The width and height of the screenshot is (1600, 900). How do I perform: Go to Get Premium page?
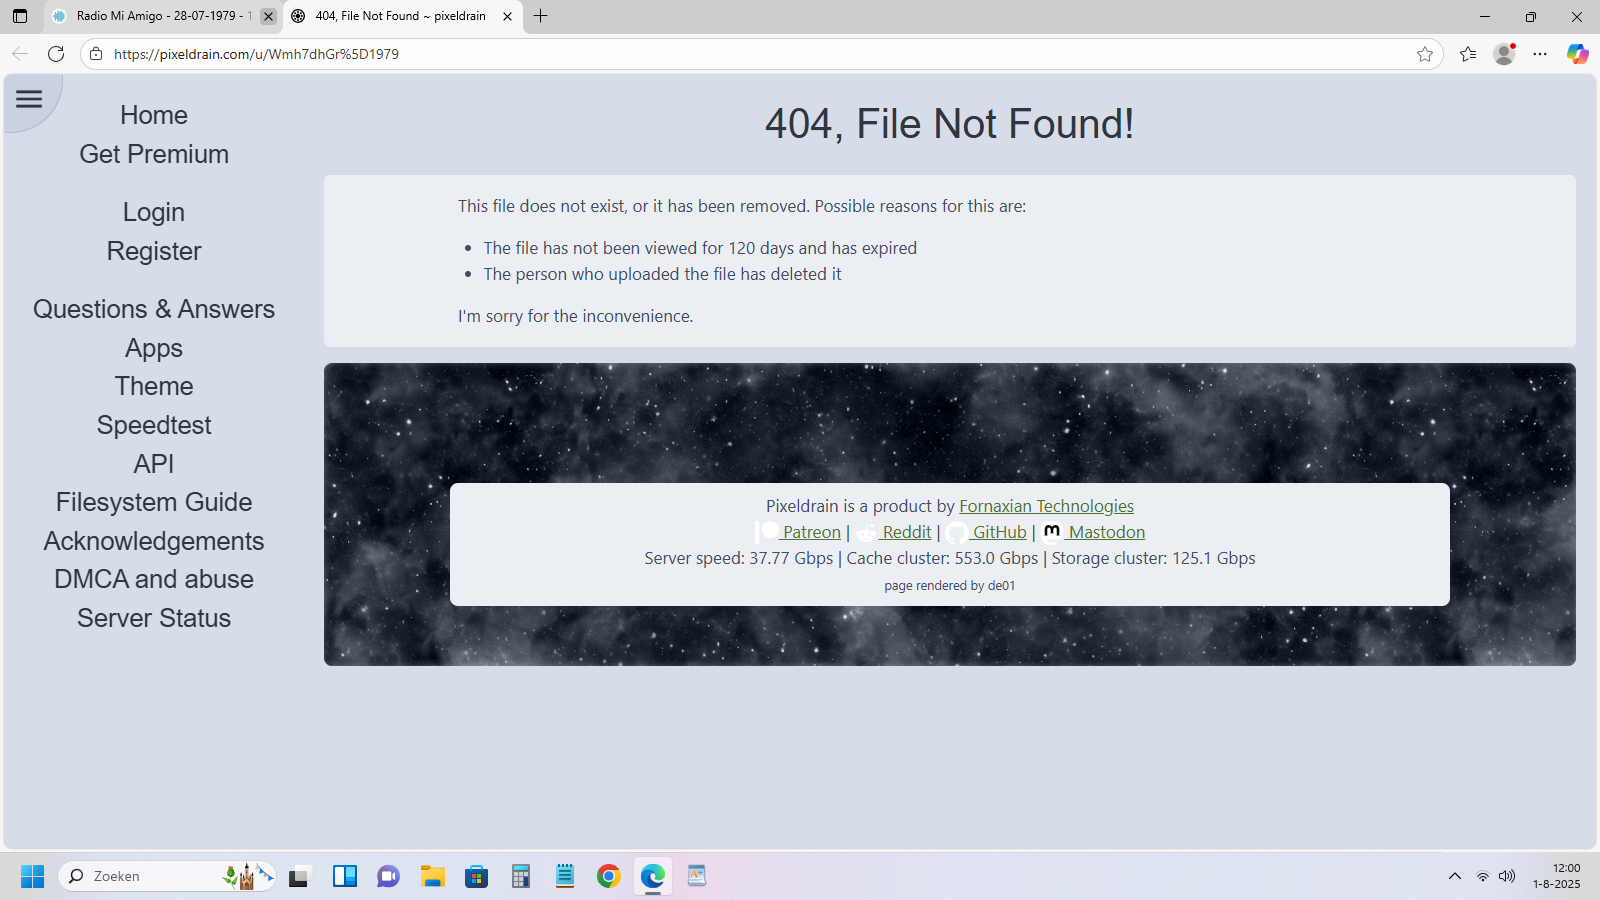coord(154,154)
